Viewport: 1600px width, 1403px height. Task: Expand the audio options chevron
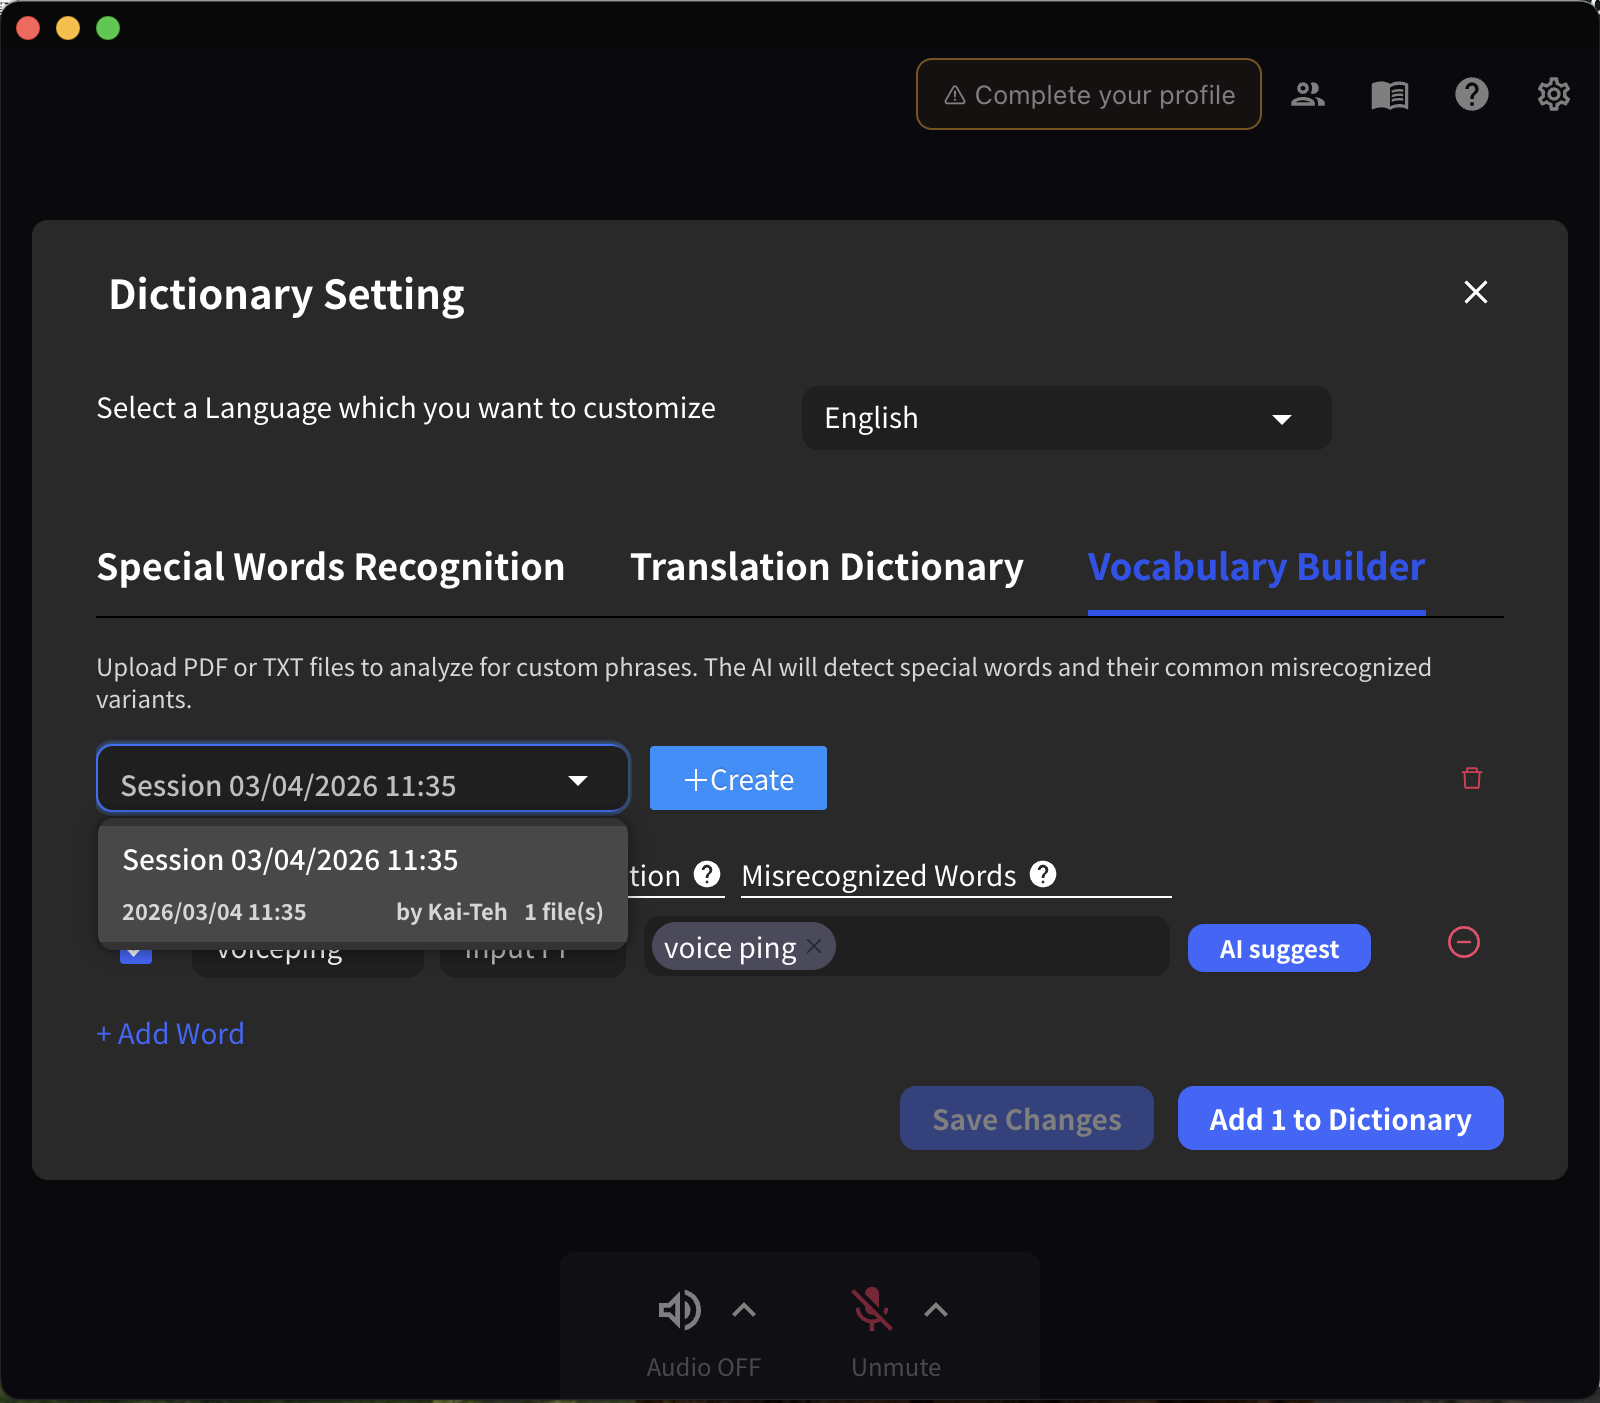point(744,1310)
